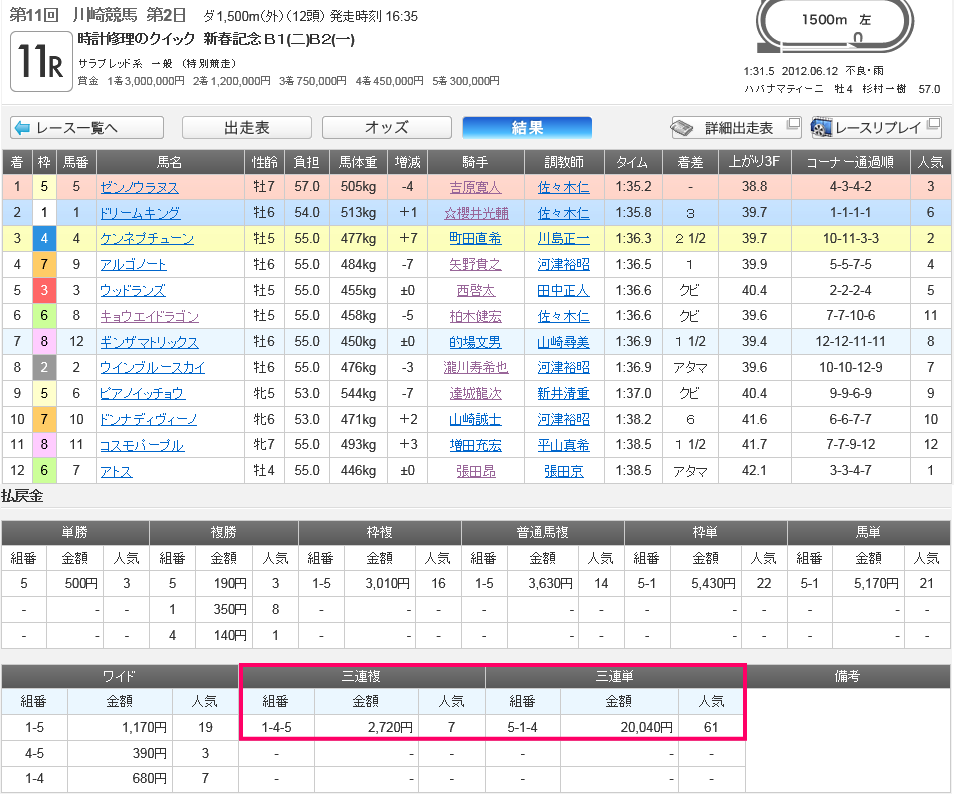Open jockey 的場文男 profile
Viewport: 954px width, 794px height.
pos(475,343)
